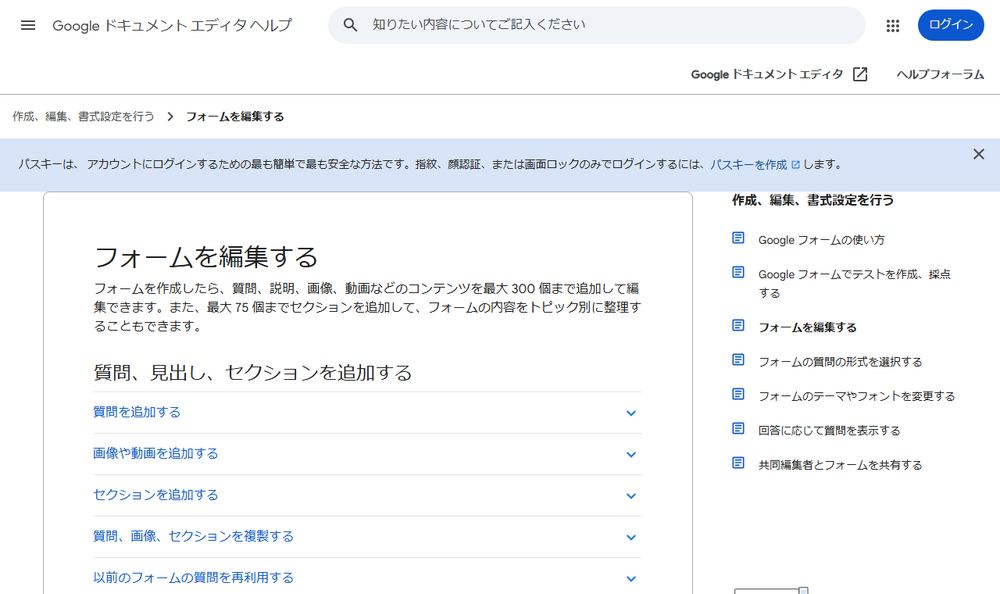
Task: Click article icon beside 共同編集者とフォームを共有する
Action: click(x=738, y=463)
